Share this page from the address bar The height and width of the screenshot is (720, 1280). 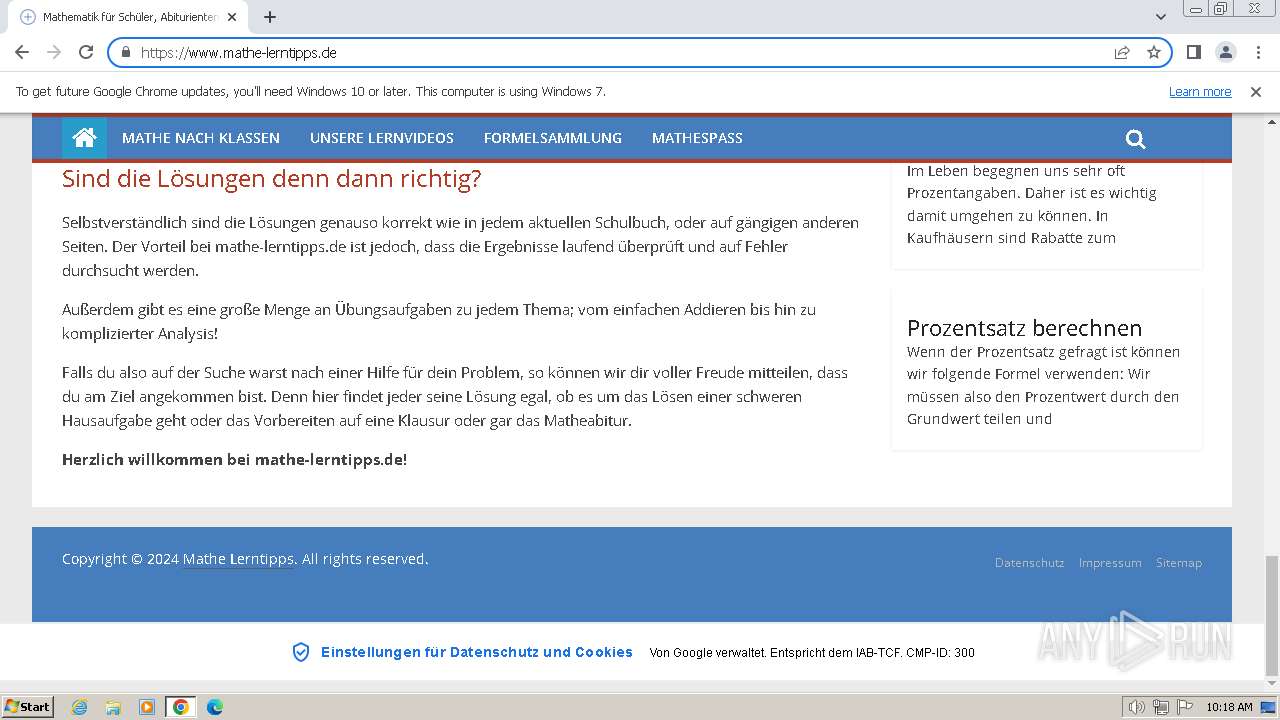coord(1122,53)
